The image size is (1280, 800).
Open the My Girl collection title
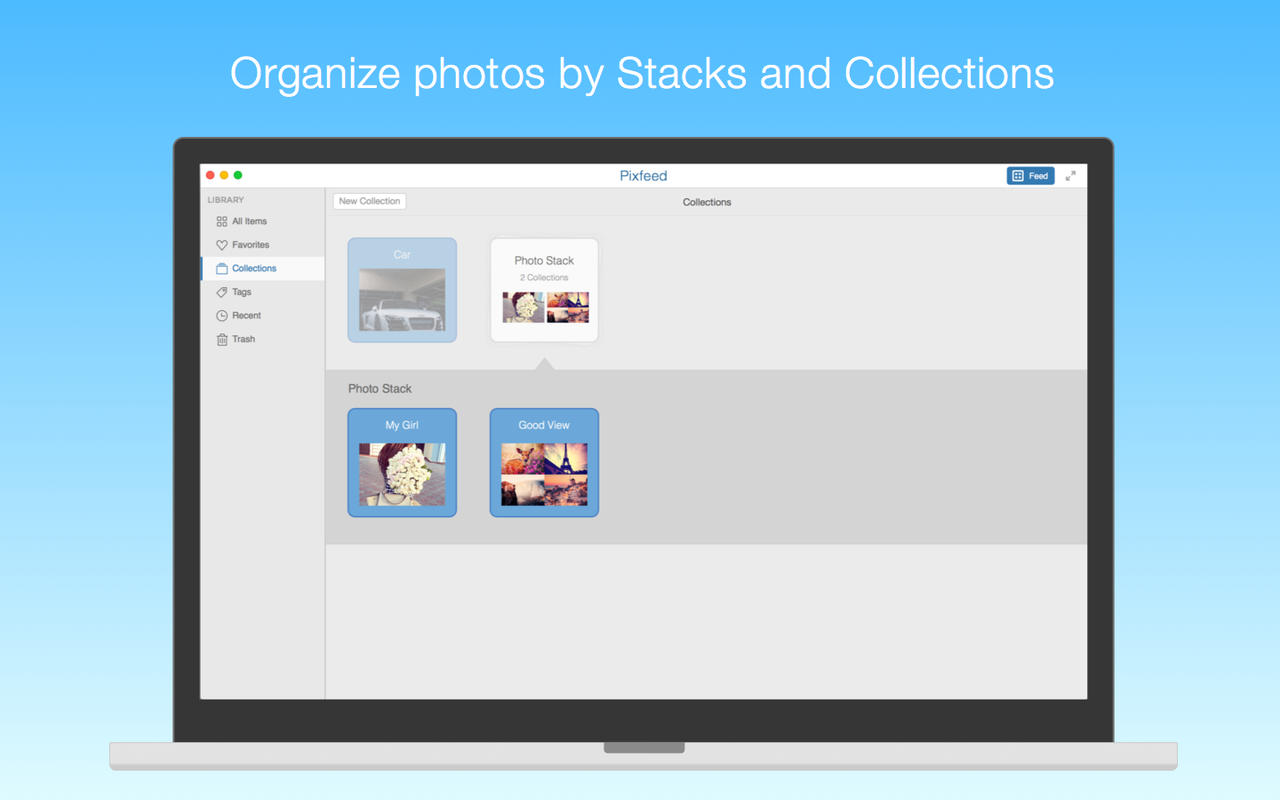pos(402,425)
